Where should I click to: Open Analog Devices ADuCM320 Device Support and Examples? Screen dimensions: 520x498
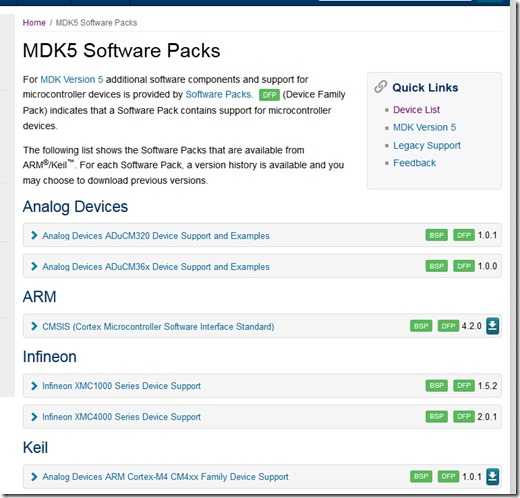point(156,236)
